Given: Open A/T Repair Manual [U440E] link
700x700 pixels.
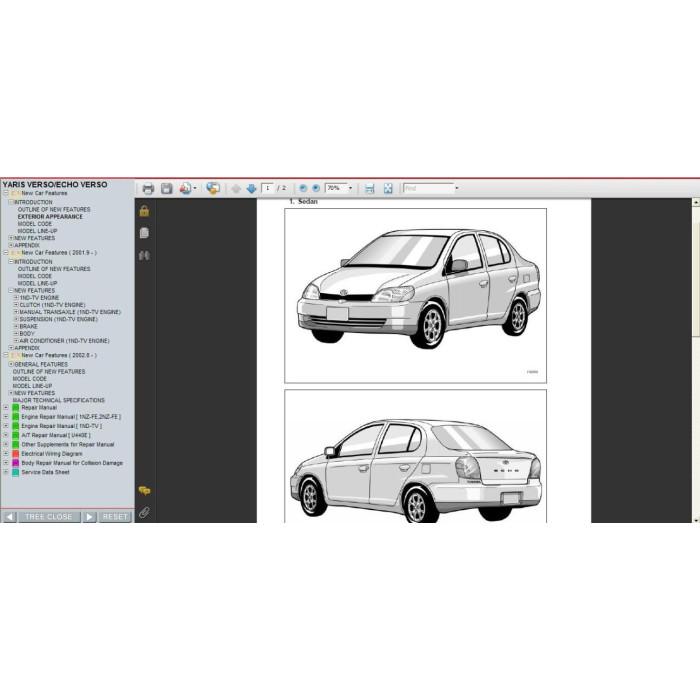Looking at the screenshot, I should [x=56, y=435].
